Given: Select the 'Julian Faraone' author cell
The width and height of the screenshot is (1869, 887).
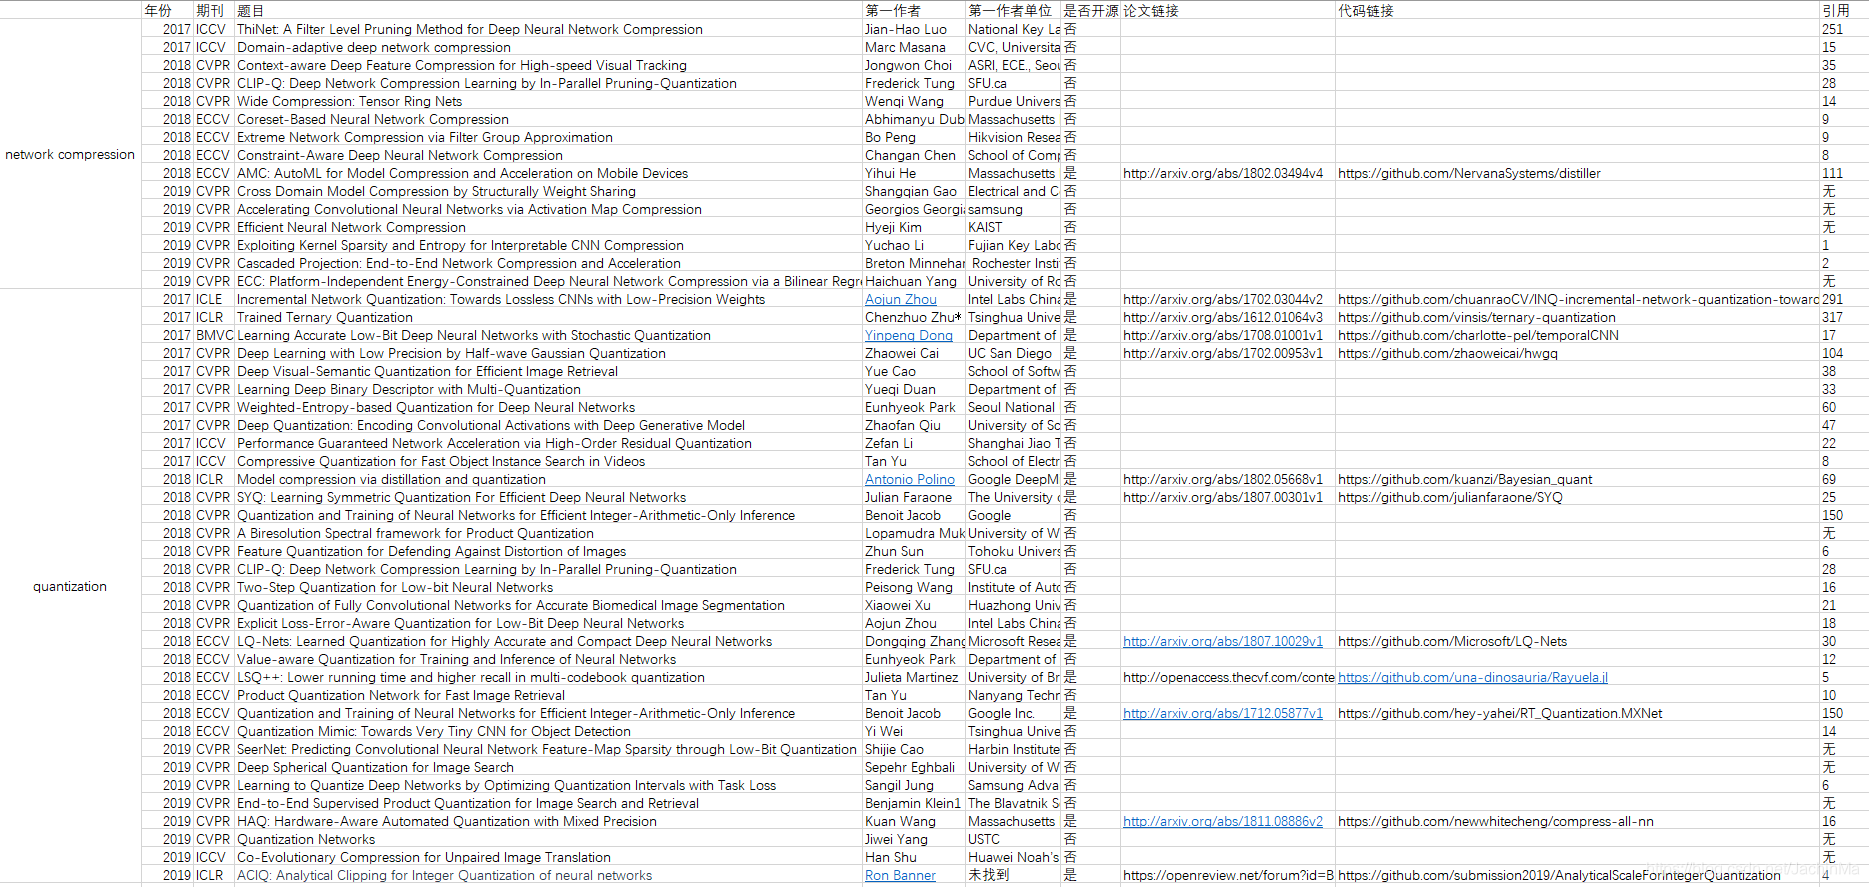Looking at the screenshot, I should (x=913, y=497).
